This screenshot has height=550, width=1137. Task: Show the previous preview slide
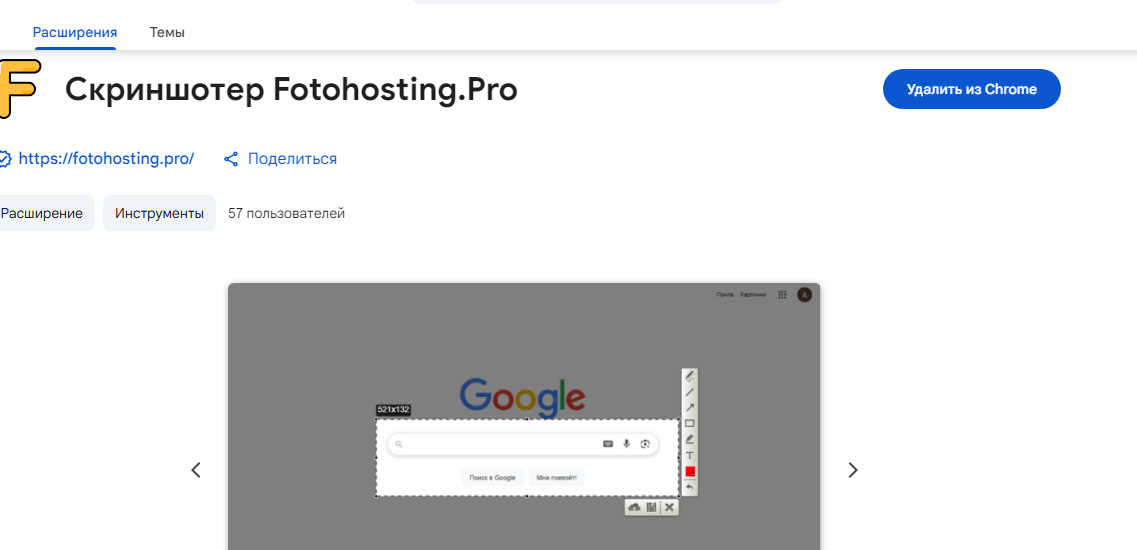[x=196, y=470]
